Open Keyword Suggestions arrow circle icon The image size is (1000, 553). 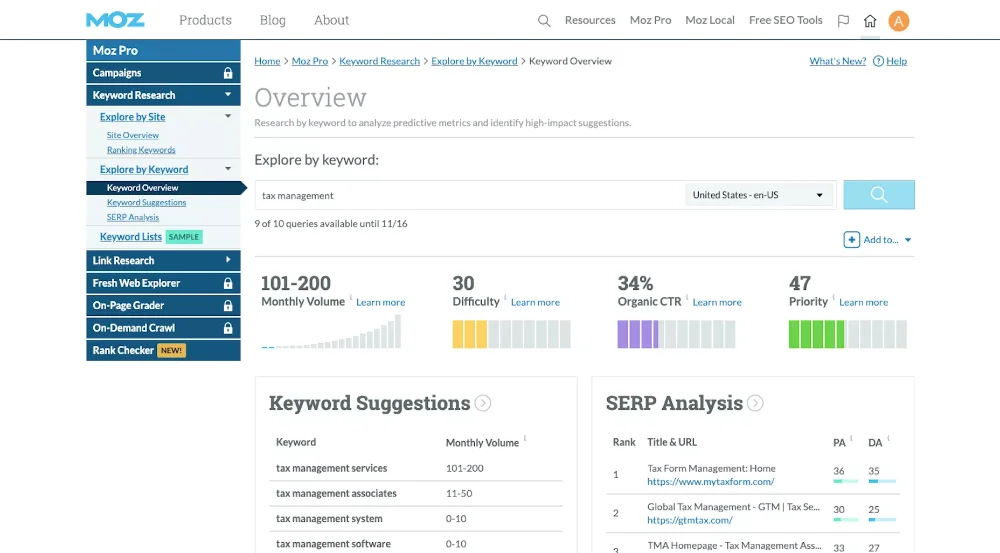point(483,403)
